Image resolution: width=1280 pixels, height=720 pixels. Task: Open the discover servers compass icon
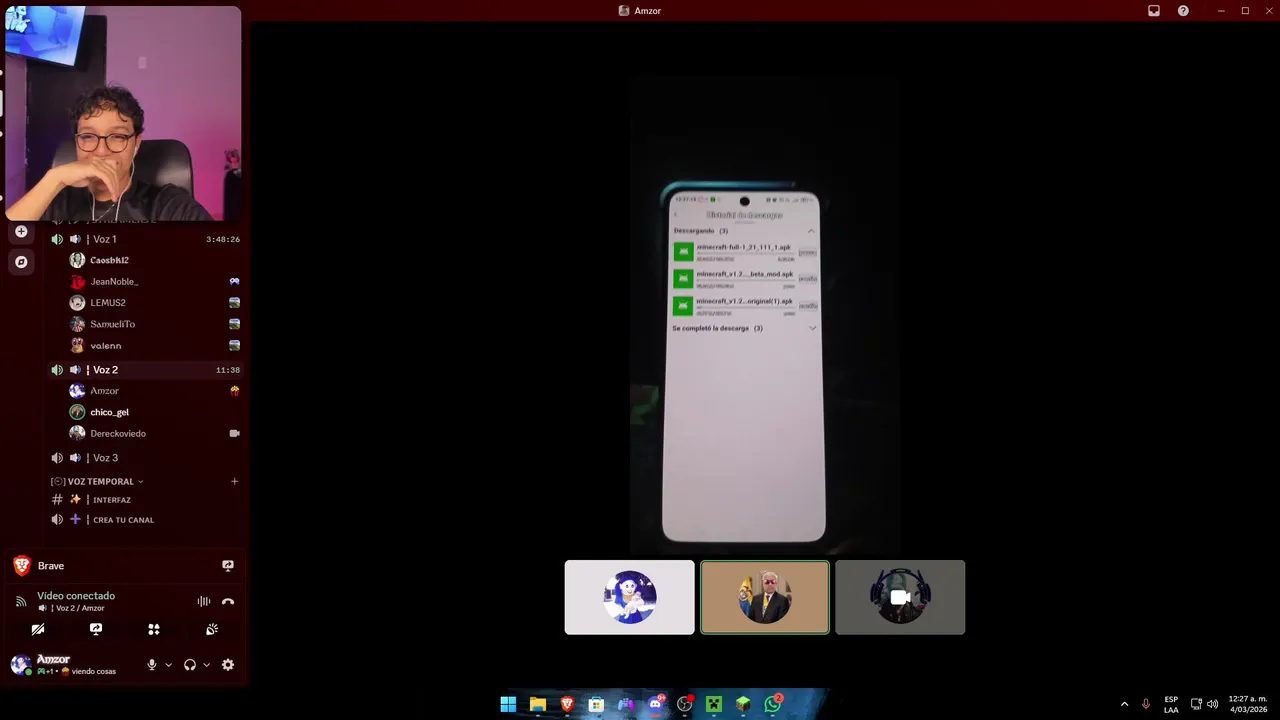pos(21,262)
